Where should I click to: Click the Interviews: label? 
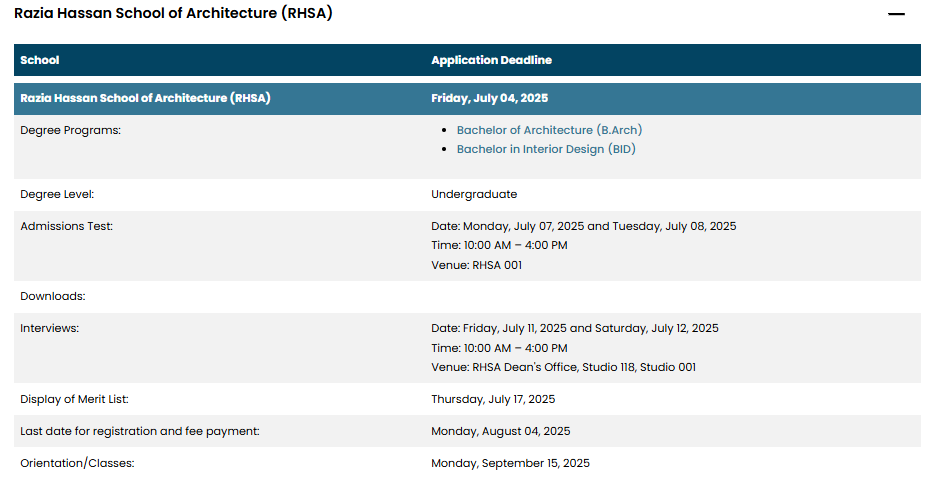click(49, 328)
